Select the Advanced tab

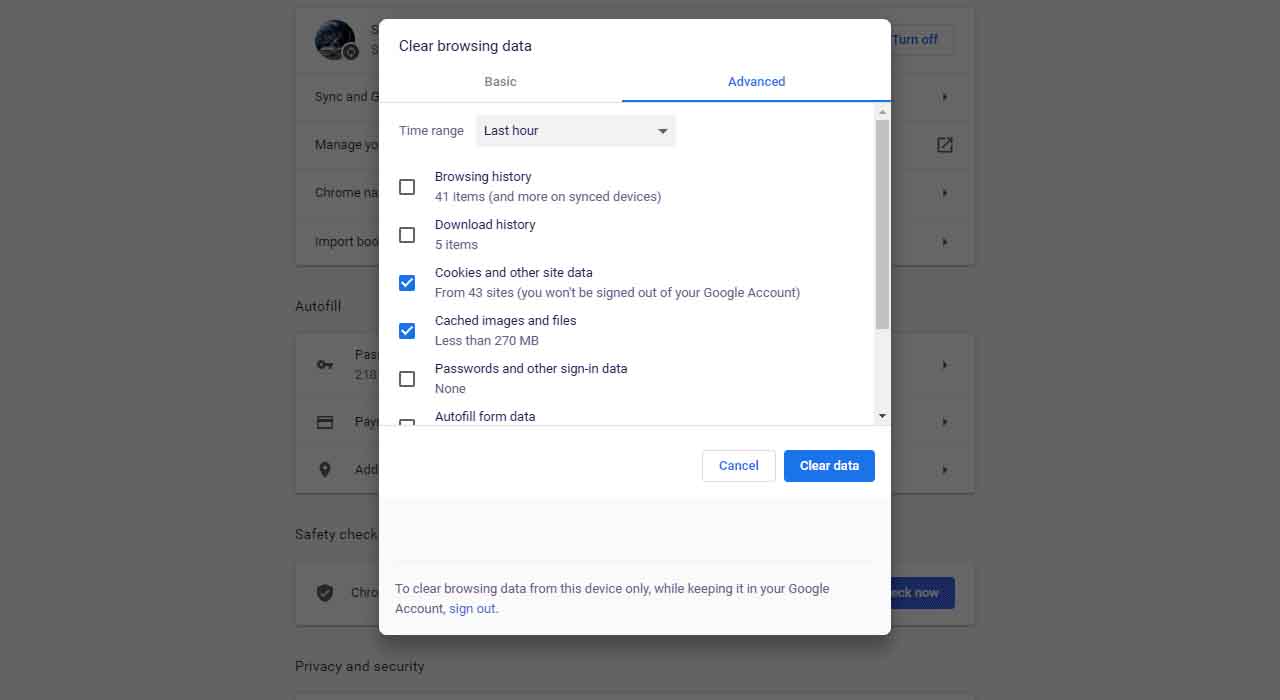tap(756, 82)
